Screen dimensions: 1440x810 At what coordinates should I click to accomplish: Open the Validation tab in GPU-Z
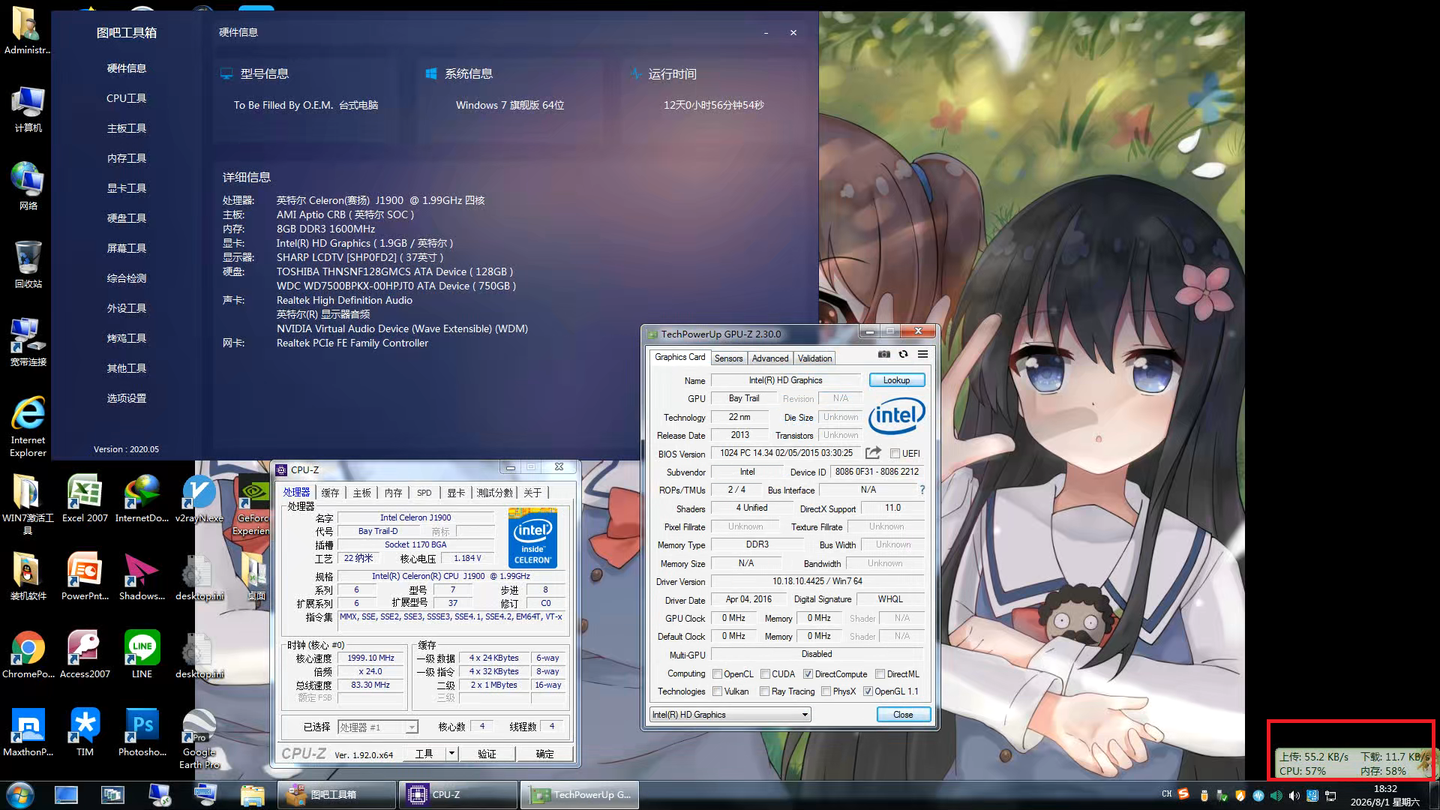click(815, 358)
